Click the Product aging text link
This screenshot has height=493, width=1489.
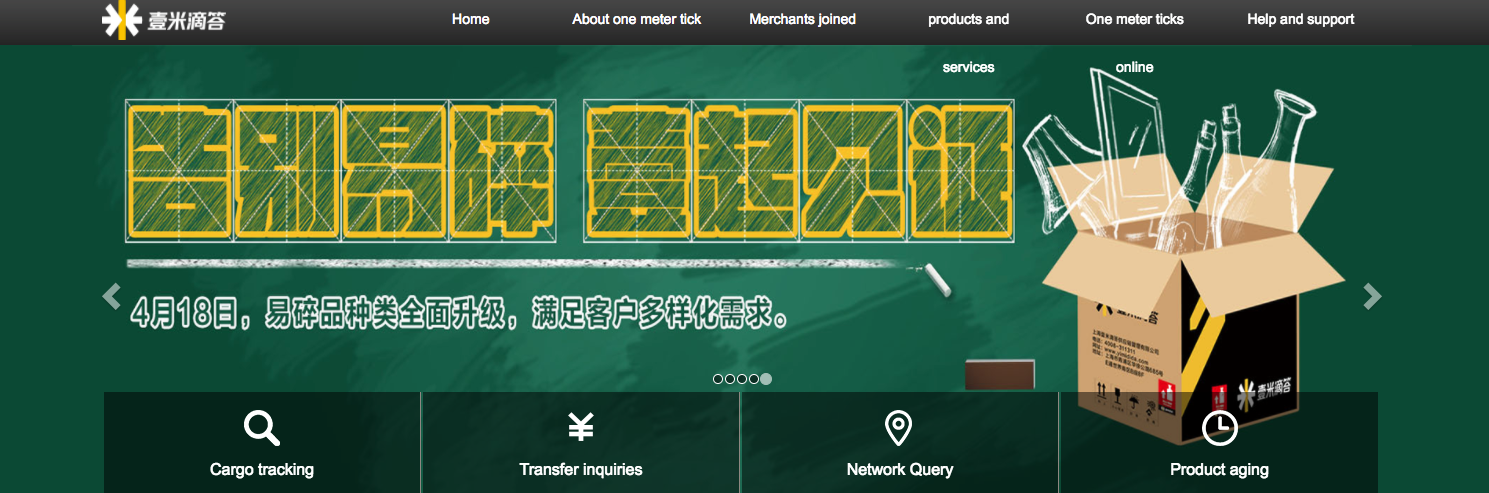pyautogui.click(x=1219, y=469)
